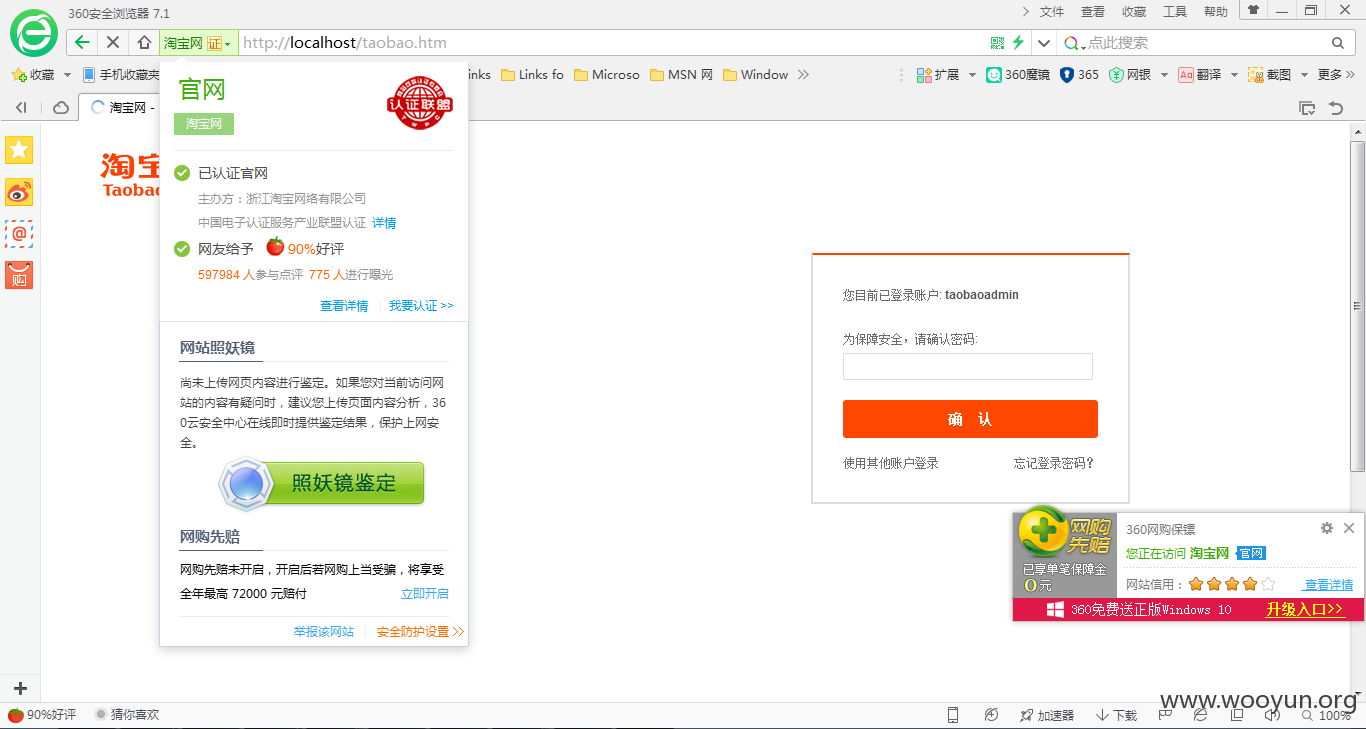This screenshot has height=729, width=1366.
Task: Select the 淘宝网 tab
Action: pyautogui.click(x=120, y=108)
